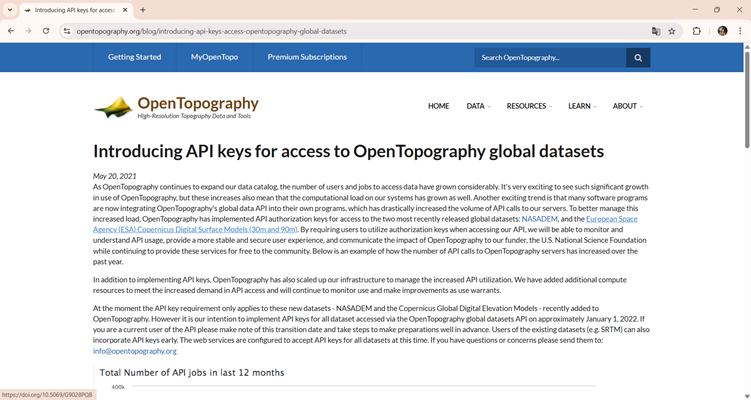This screenshot has height=400, width=751.
Task: Open the MyOpenTopo page
Action: [x=214, y=57]
